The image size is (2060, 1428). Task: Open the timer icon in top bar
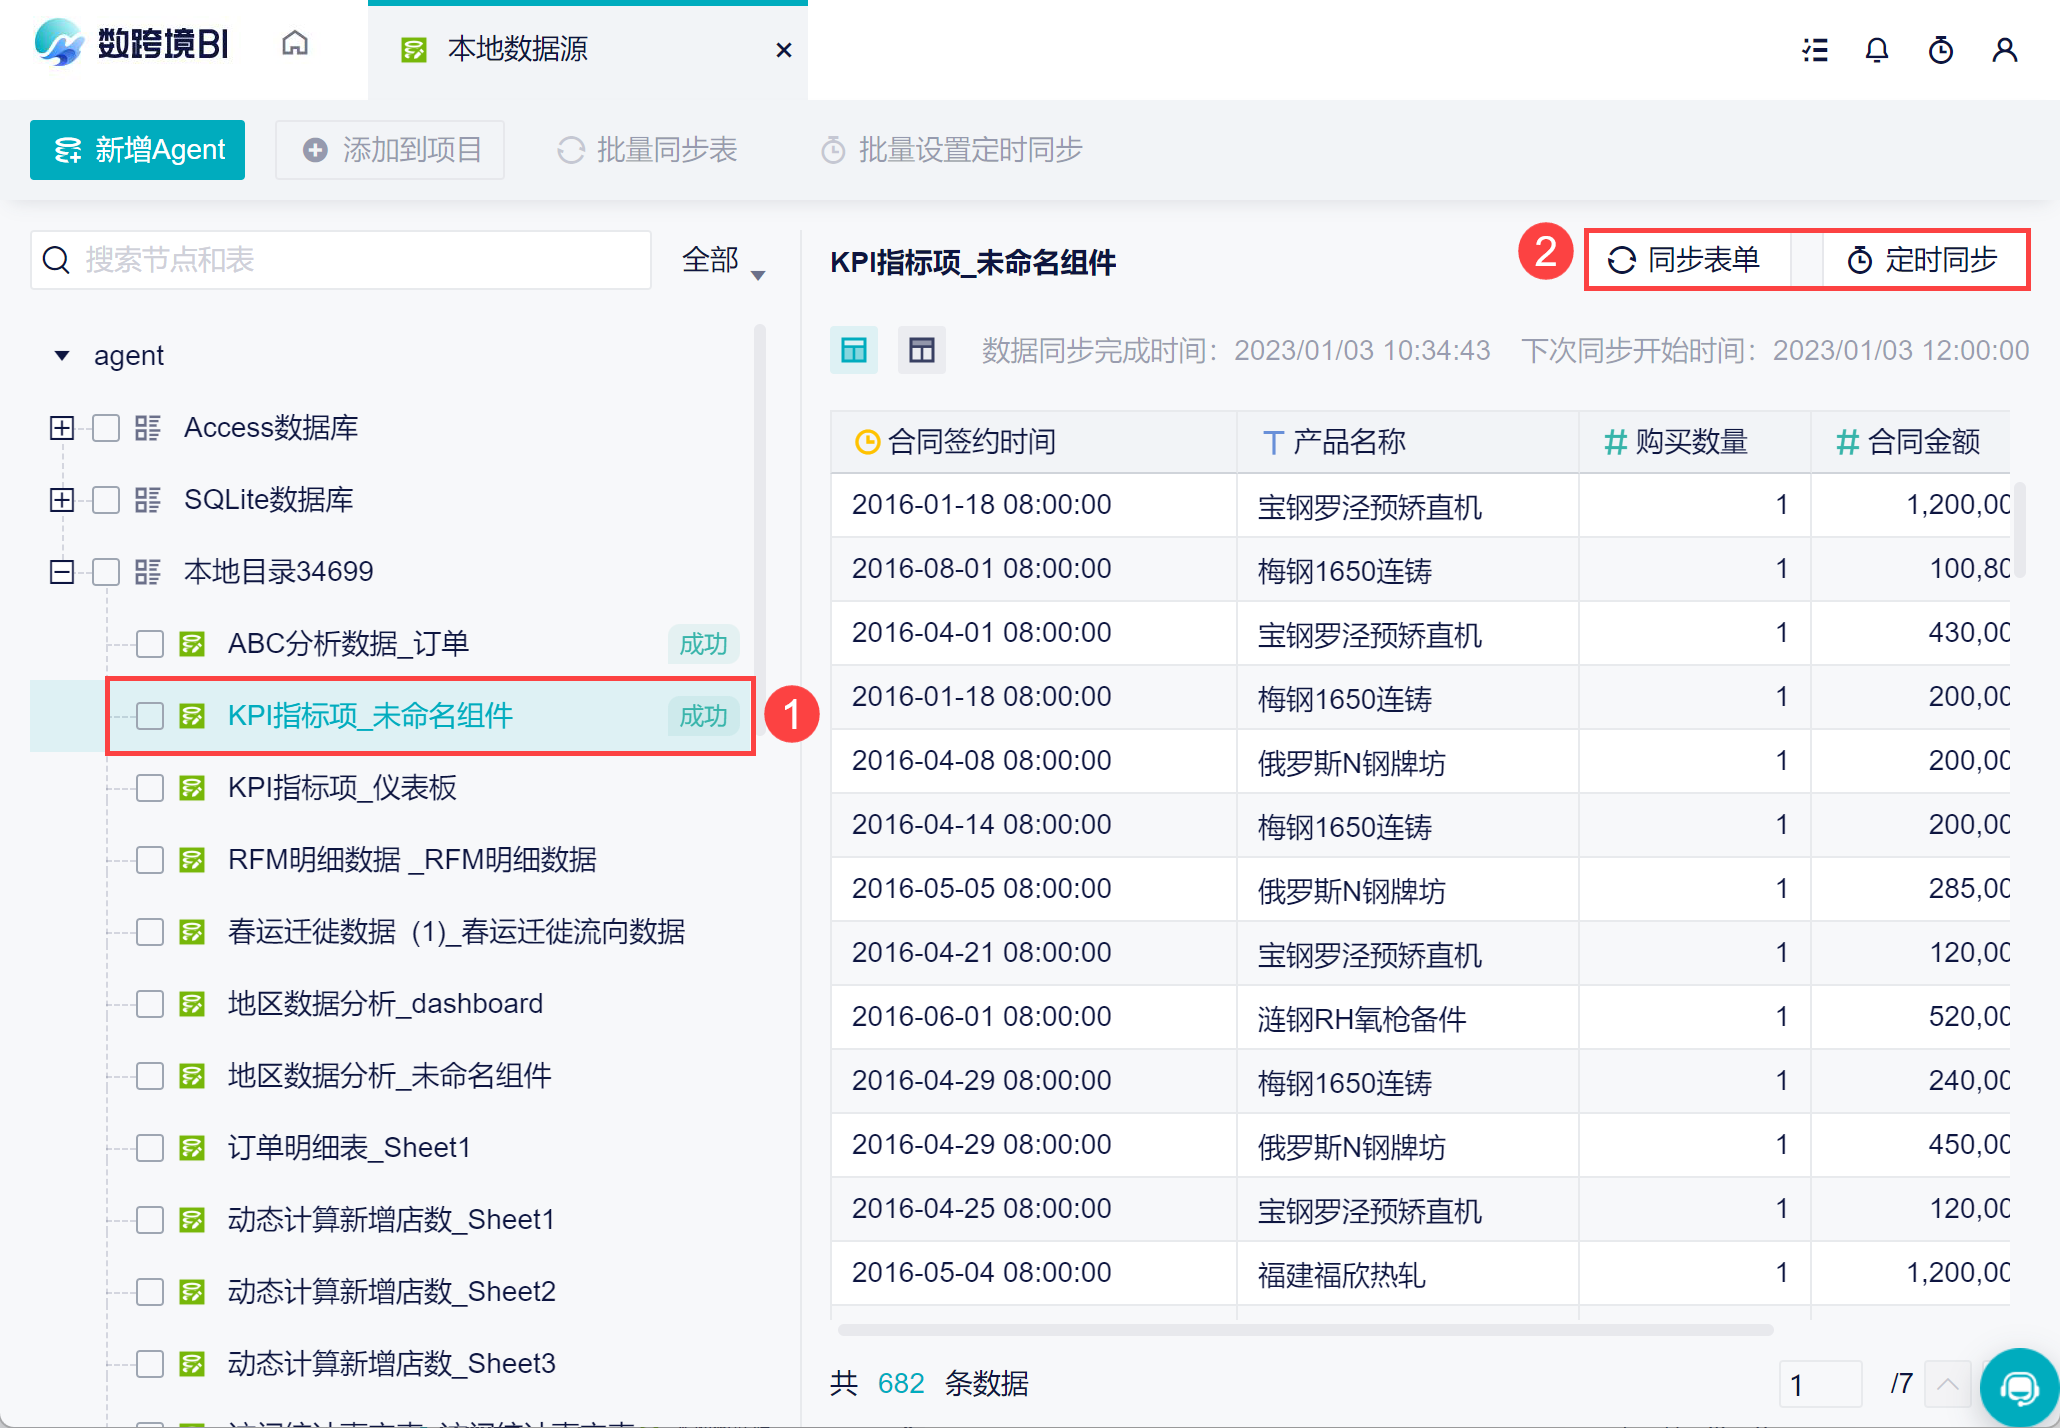pos(1941,50)
